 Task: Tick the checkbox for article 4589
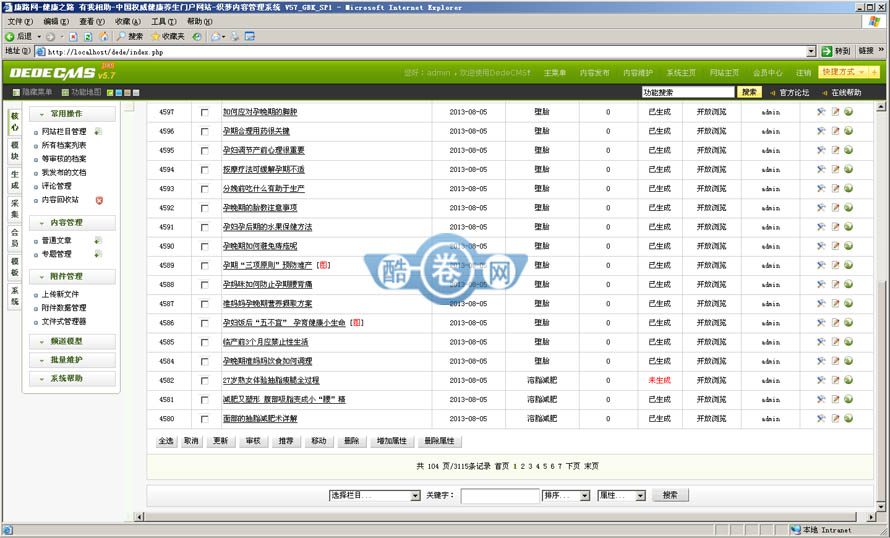coord(204,266)
